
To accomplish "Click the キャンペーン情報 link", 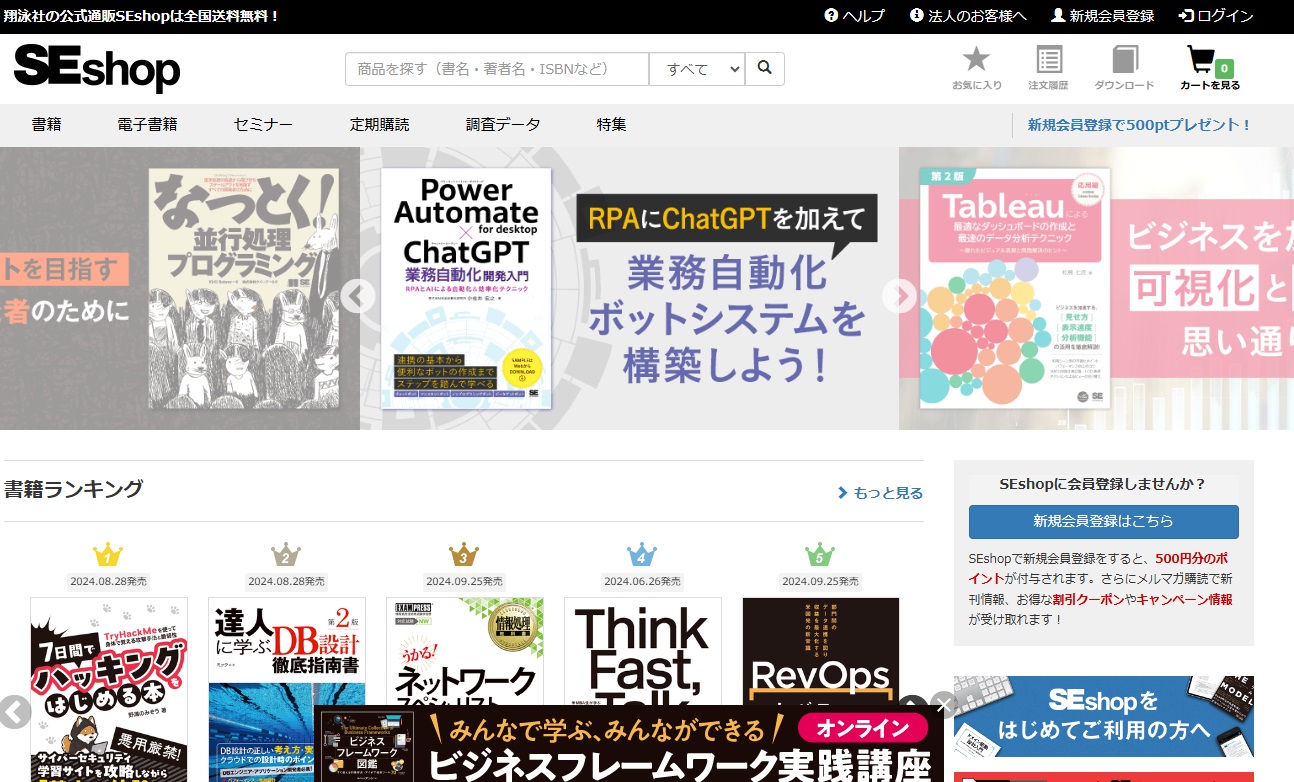I will tap(1184, 599).
